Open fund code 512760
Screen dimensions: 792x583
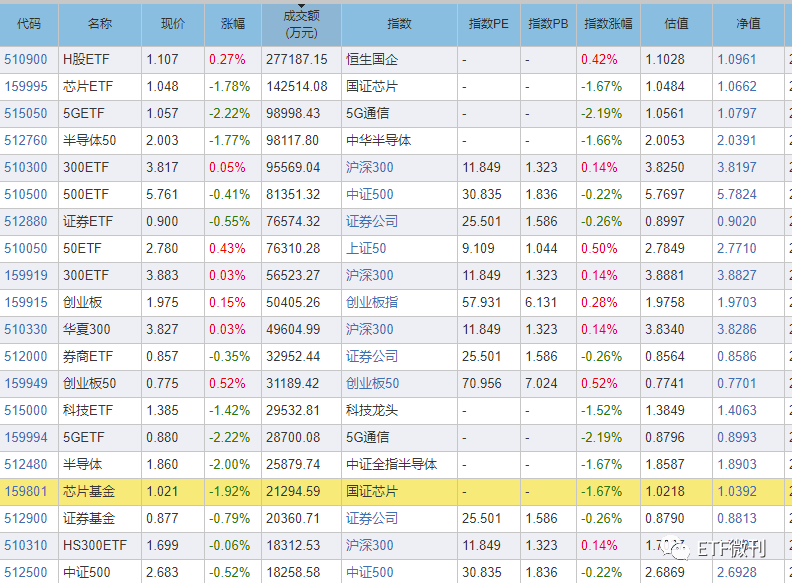(26, 140)
